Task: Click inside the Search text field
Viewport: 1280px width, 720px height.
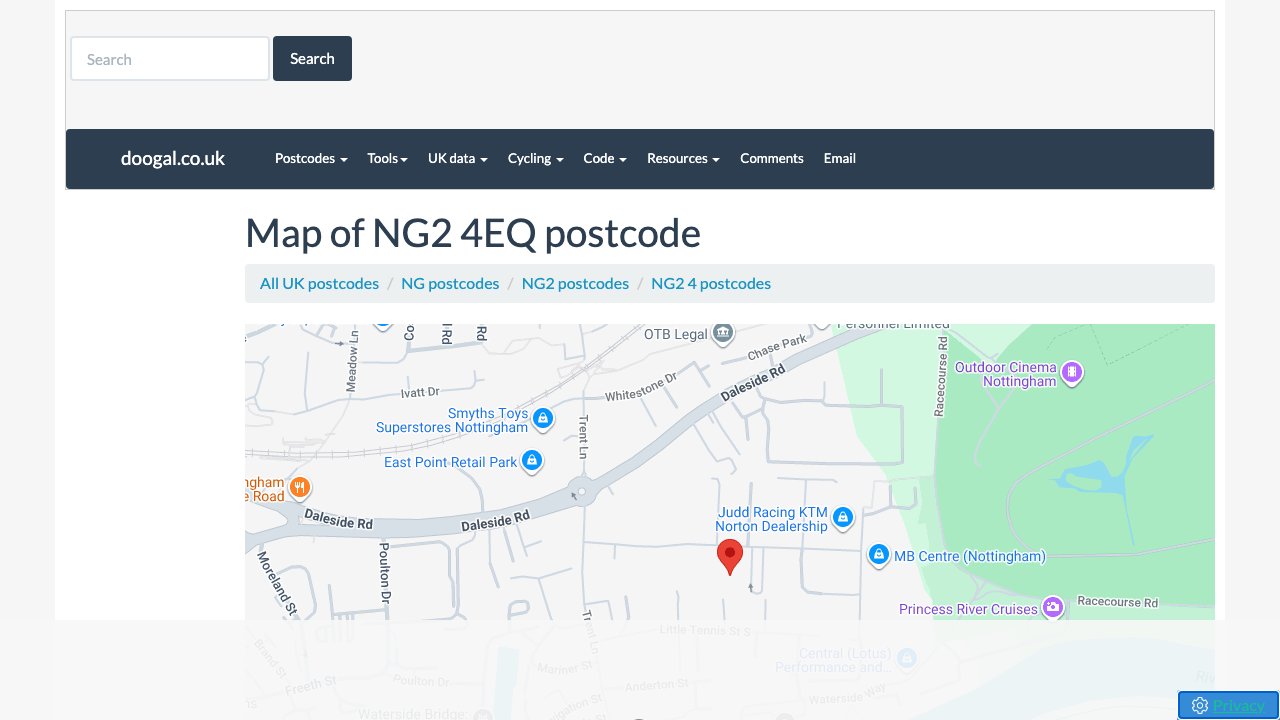Action: coord(169,58)
